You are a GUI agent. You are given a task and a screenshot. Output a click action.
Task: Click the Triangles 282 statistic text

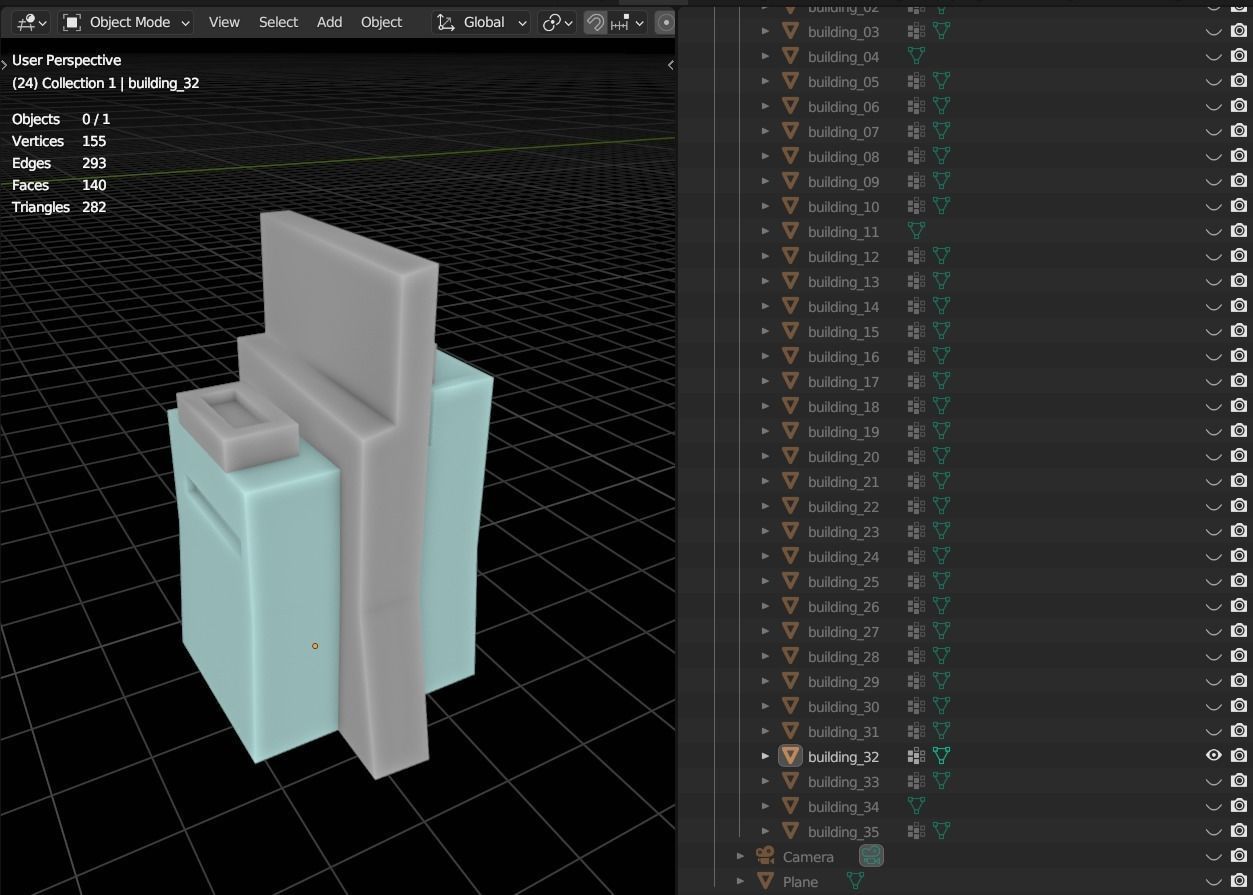click(x=59, y=207)
